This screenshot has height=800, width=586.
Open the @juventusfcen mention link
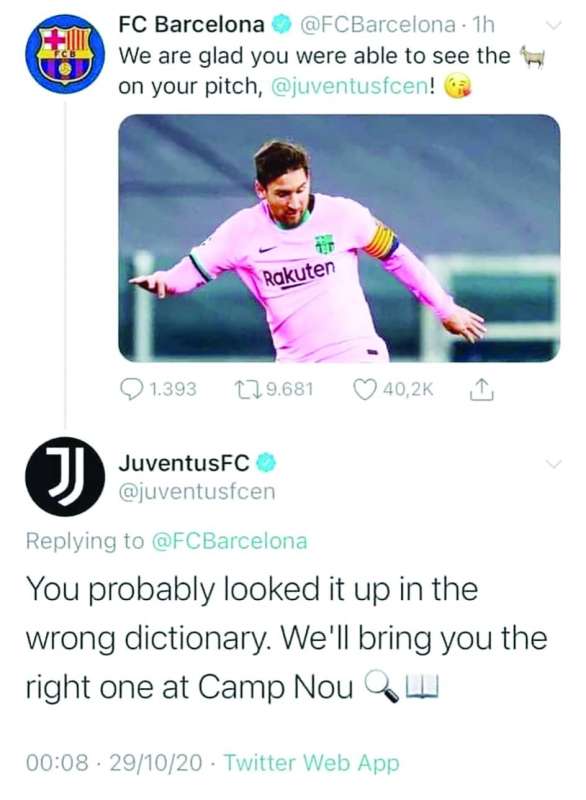point(351,87)
